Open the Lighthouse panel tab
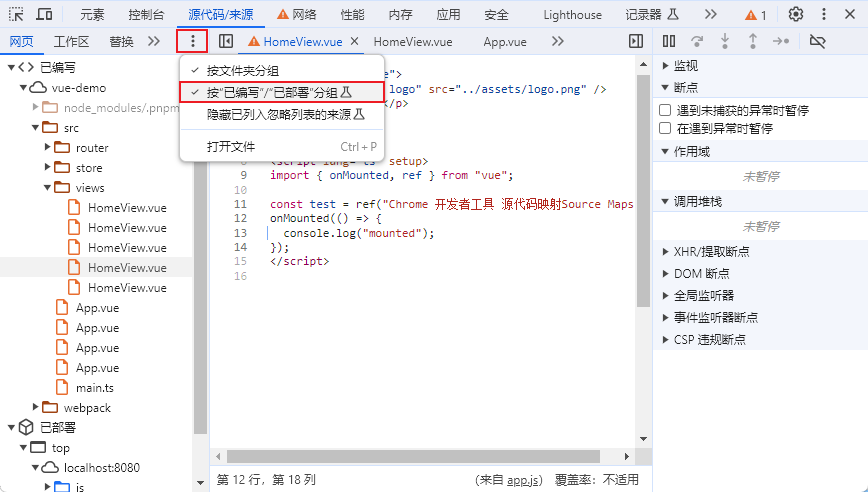The width and height of the screenshot is (868, 492). pyautogui.click(x=572, y=15)
